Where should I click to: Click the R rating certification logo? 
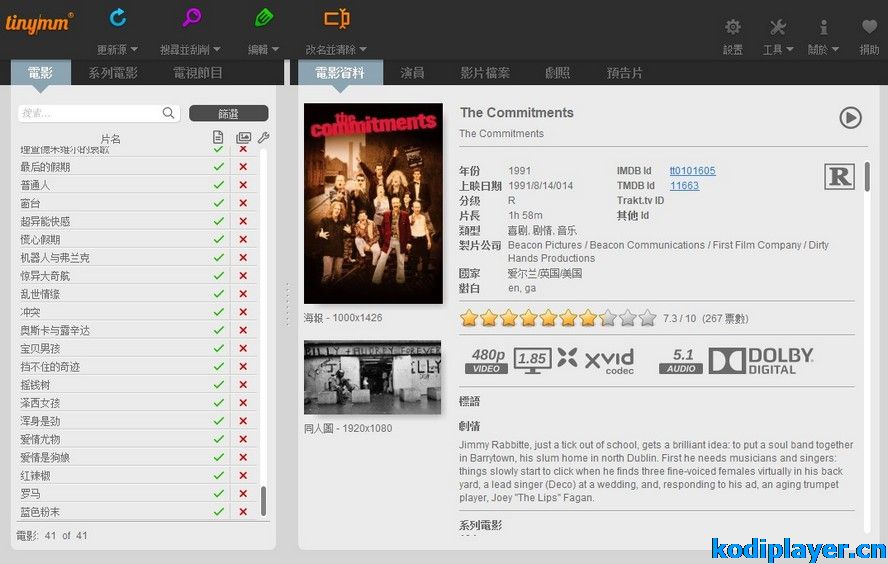click(x=839, y=177)
